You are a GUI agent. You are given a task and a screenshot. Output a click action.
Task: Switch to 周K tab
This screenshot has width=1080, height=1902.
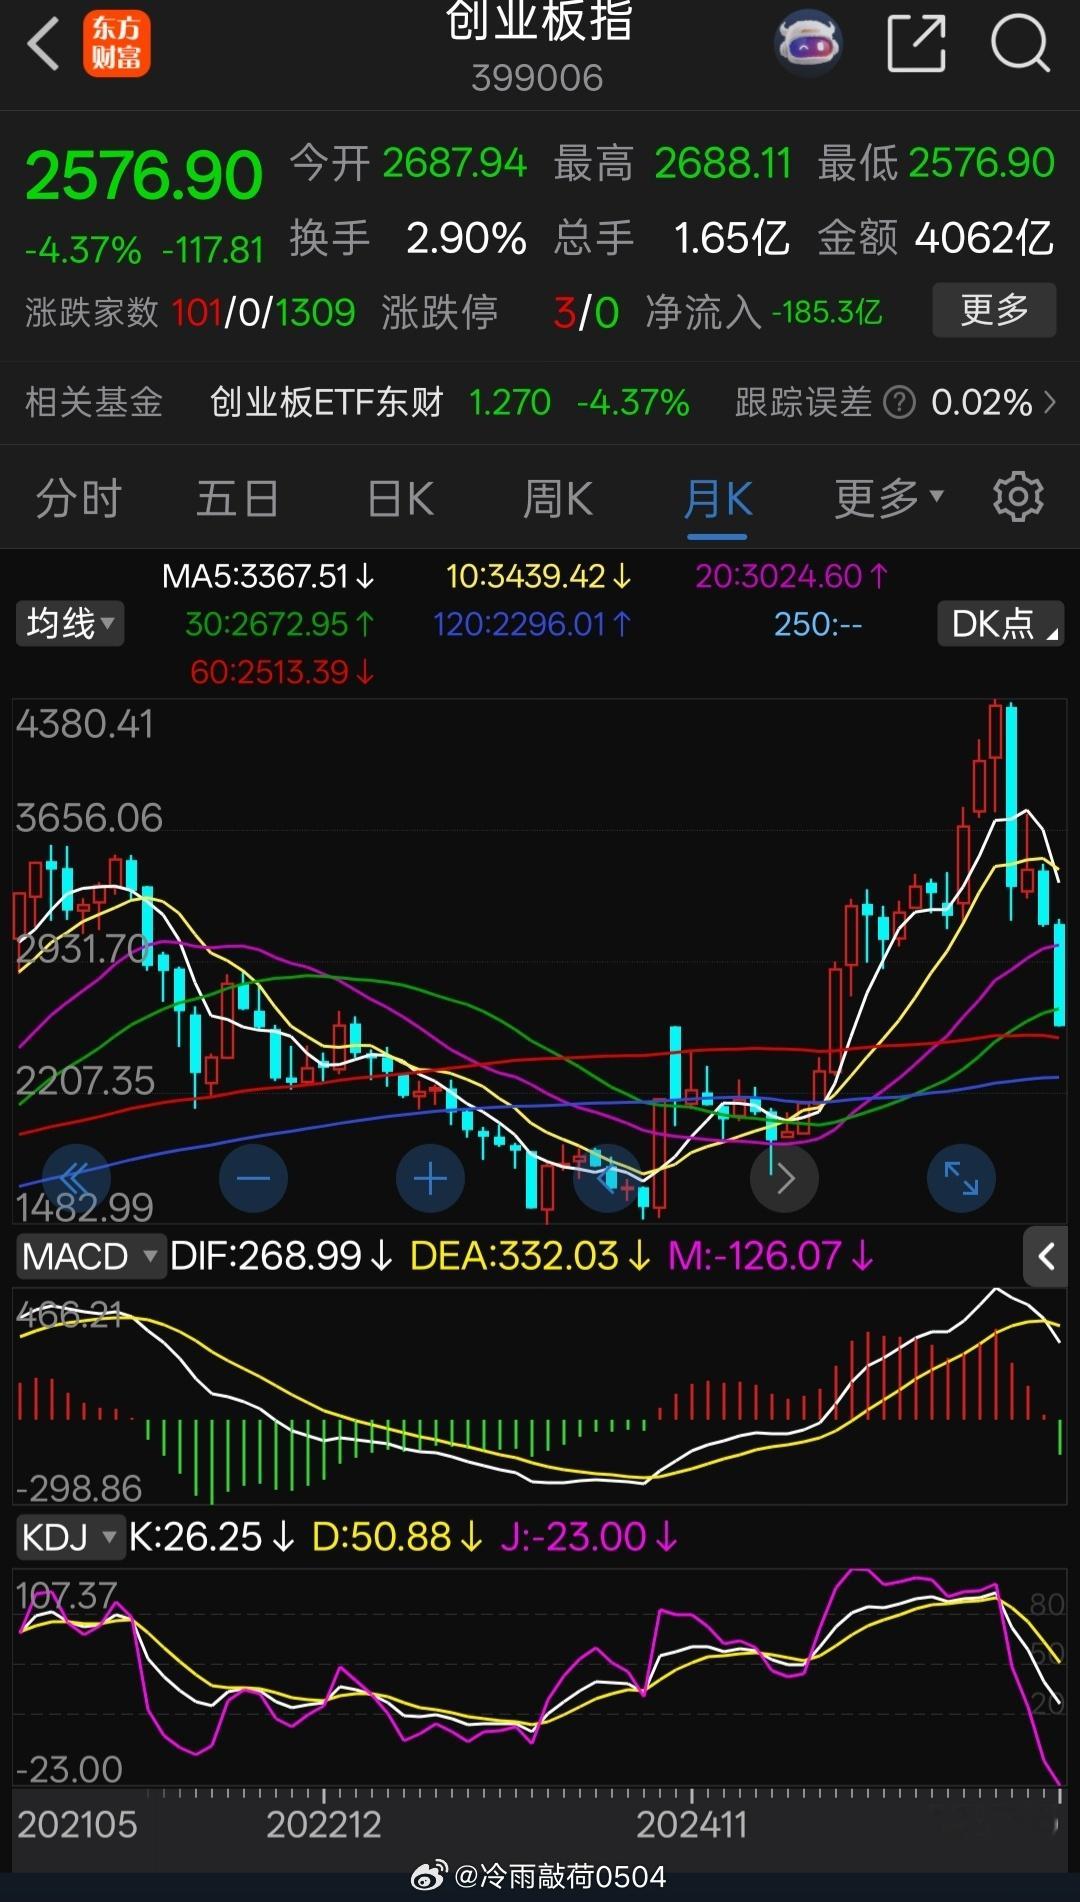558,498
